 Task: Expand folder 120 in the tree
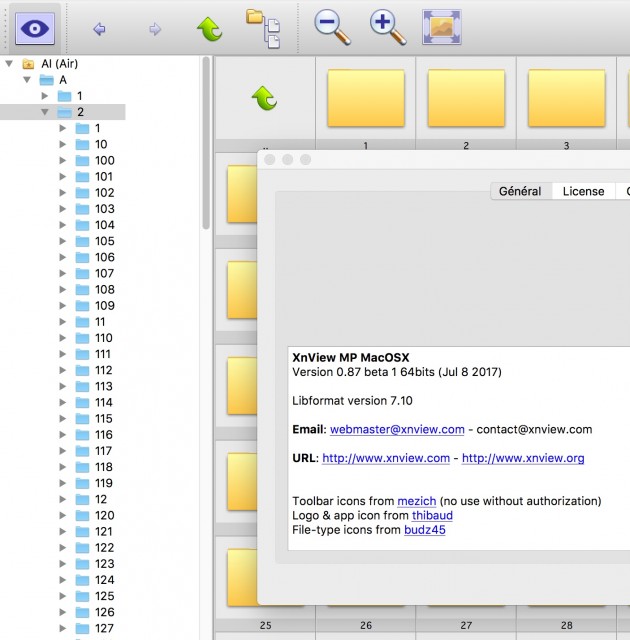coord(62,515)
